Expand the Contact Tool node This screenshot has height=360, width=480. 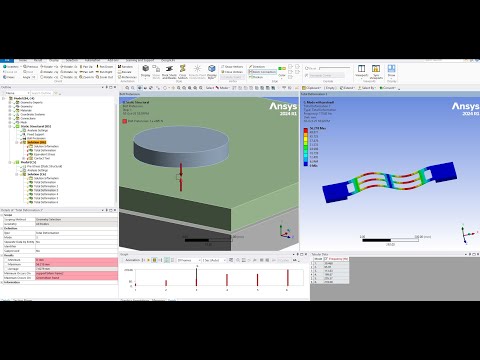click(x=23, y=158)
